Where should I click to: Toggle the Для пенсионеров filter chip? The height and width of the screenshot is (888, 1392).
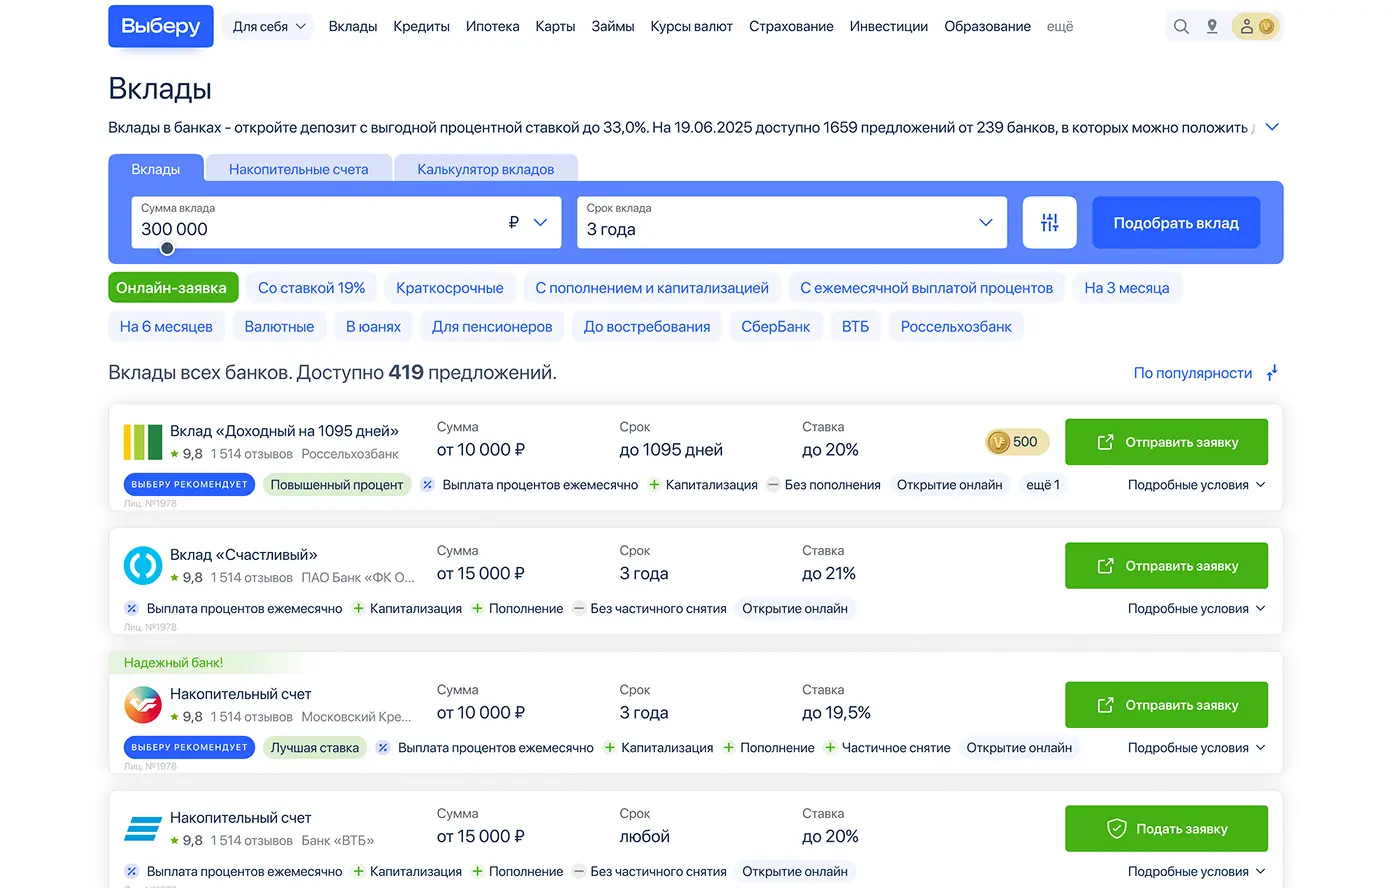[491, 327]
